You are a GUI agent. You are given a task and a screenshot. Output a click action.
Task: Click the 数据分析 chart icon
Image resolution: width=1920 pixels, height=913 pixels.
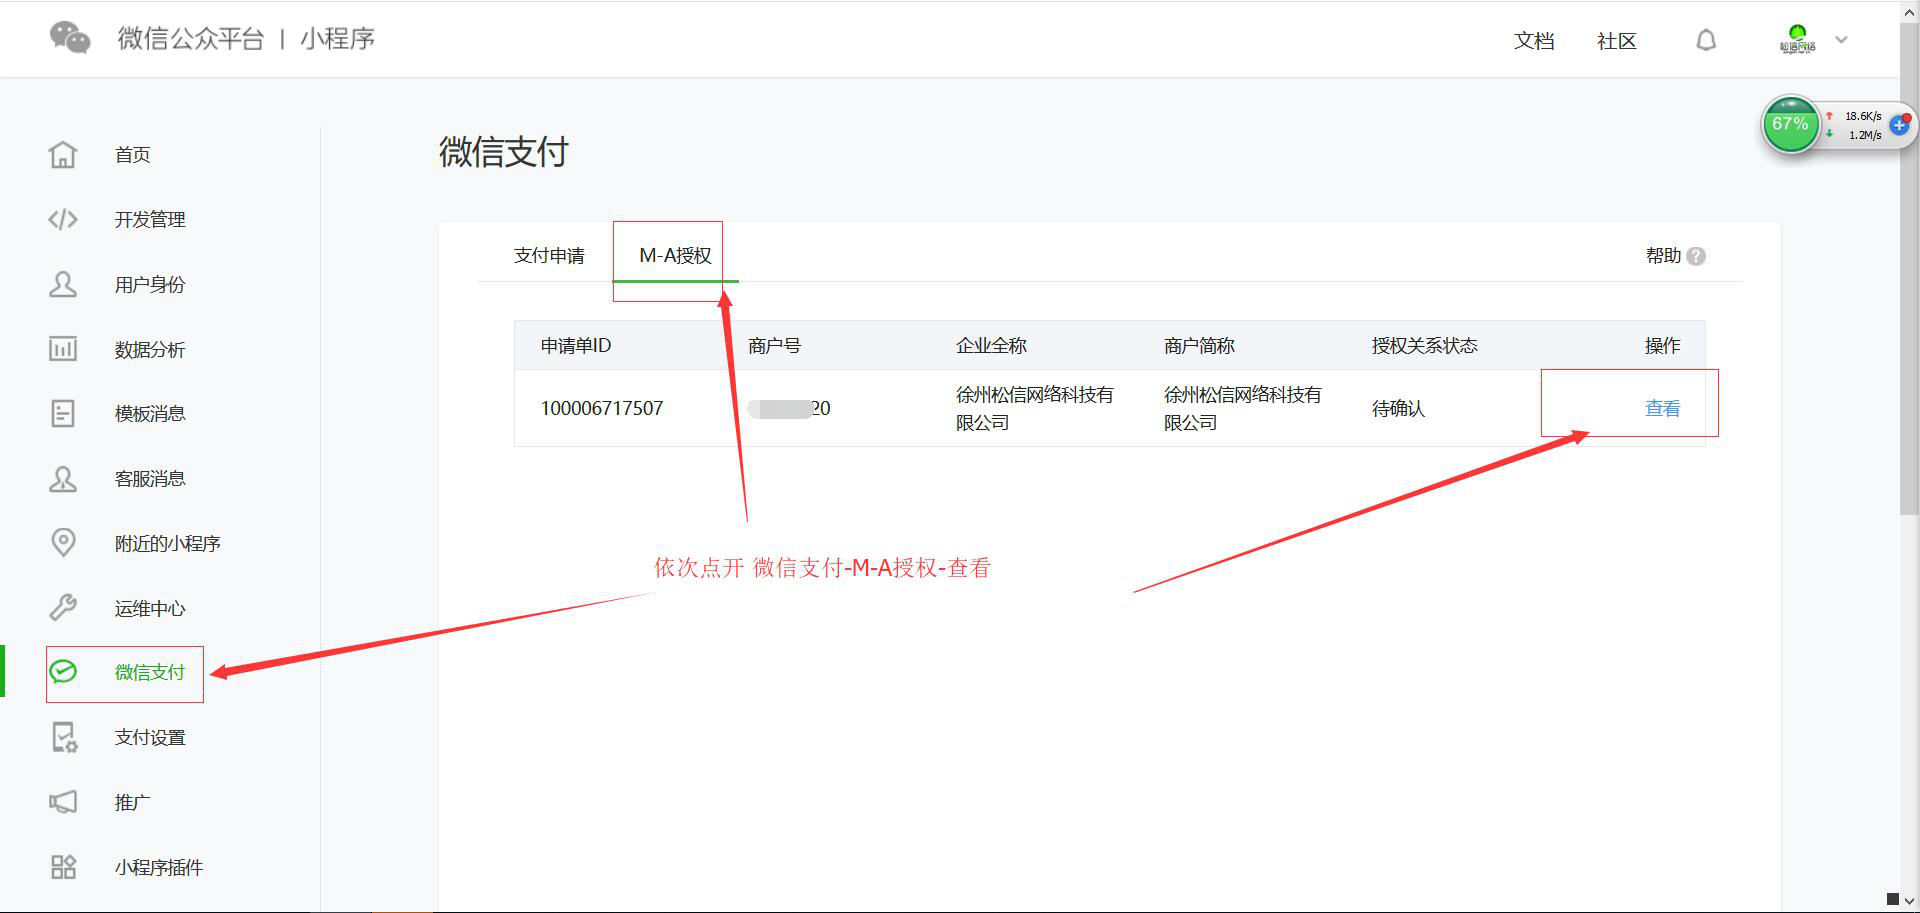pos(63,349)
